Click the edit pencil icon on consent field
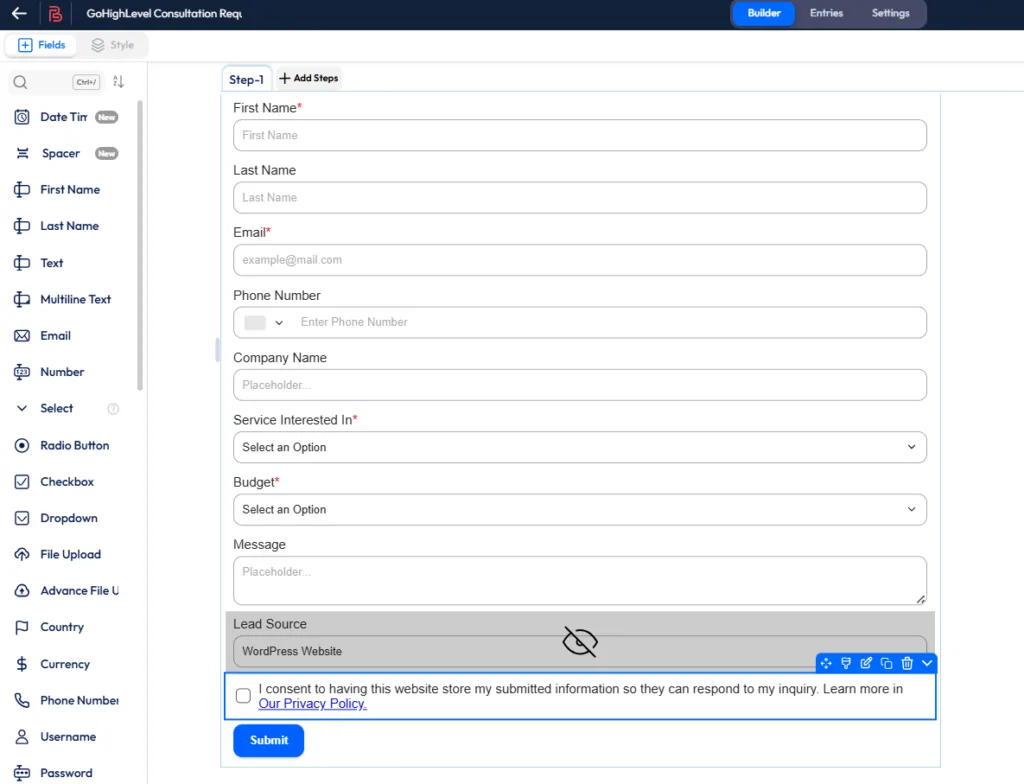 [867, 663]
